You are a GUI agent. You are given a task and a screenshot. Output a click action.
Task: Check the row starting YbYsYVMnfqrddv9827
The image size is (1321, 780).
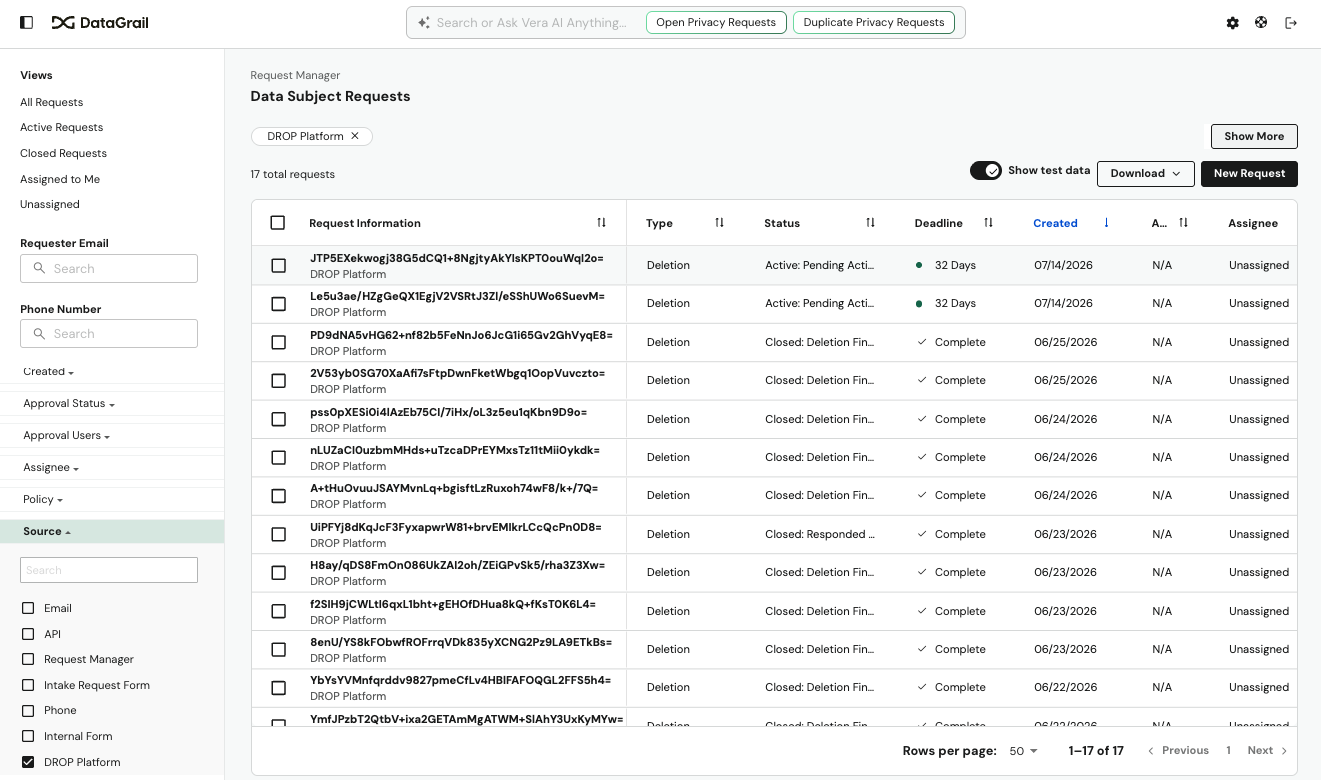[278, 687]
